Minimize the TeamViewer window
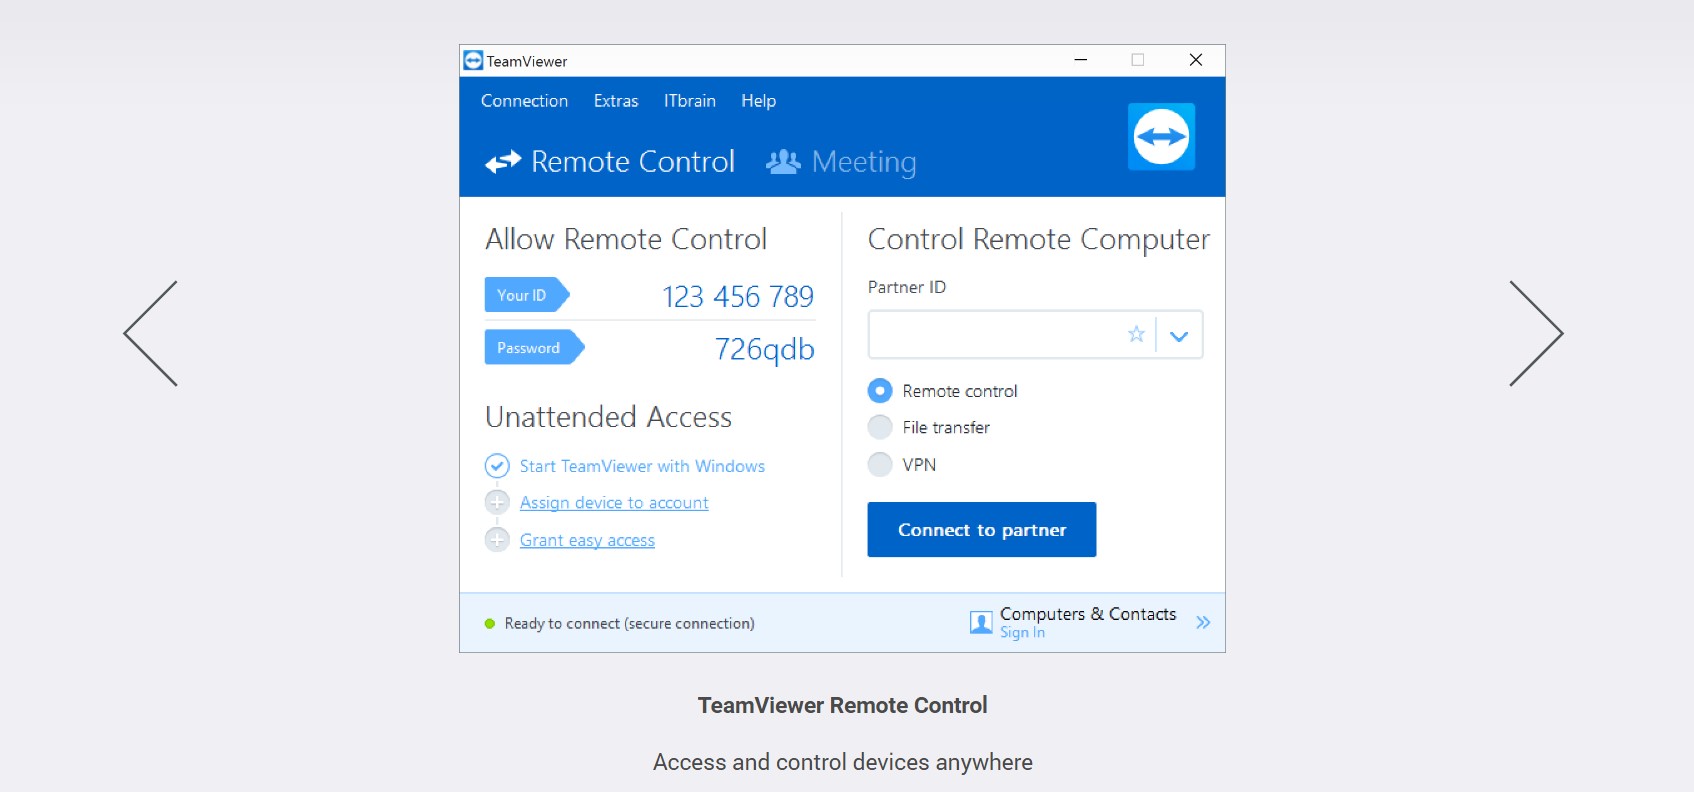This screenshot has width=1694, height=792. coord(1080,60)
